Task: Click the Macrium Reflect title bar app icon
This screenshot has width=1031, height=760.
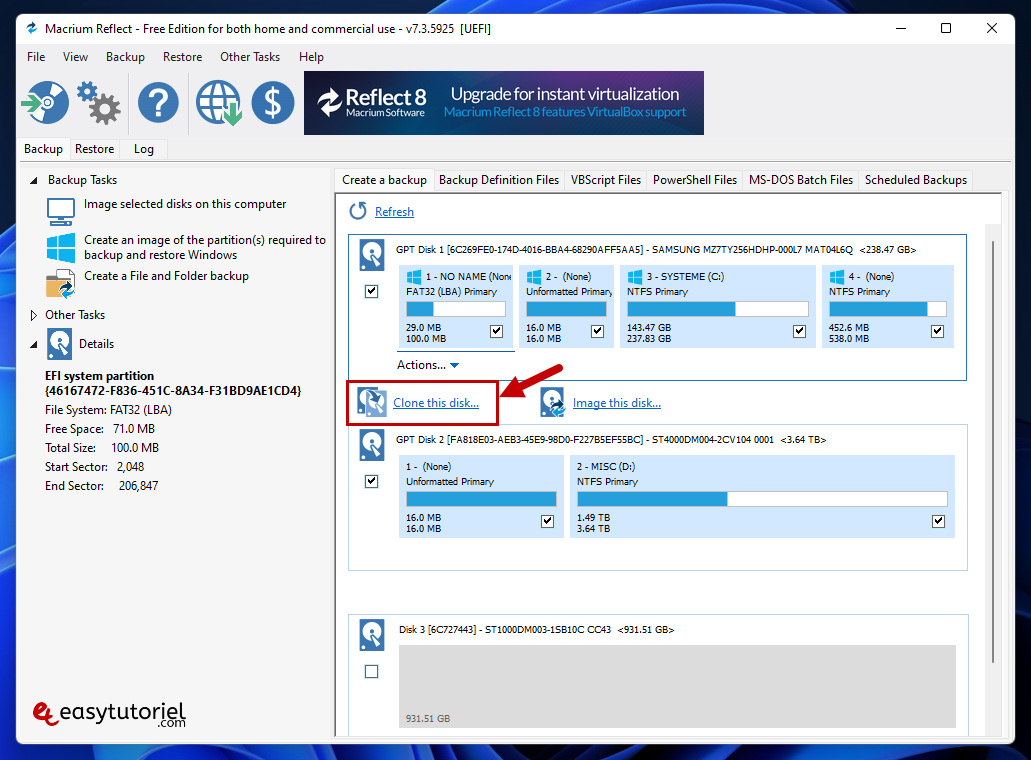Action: click(x=32, y=28)
